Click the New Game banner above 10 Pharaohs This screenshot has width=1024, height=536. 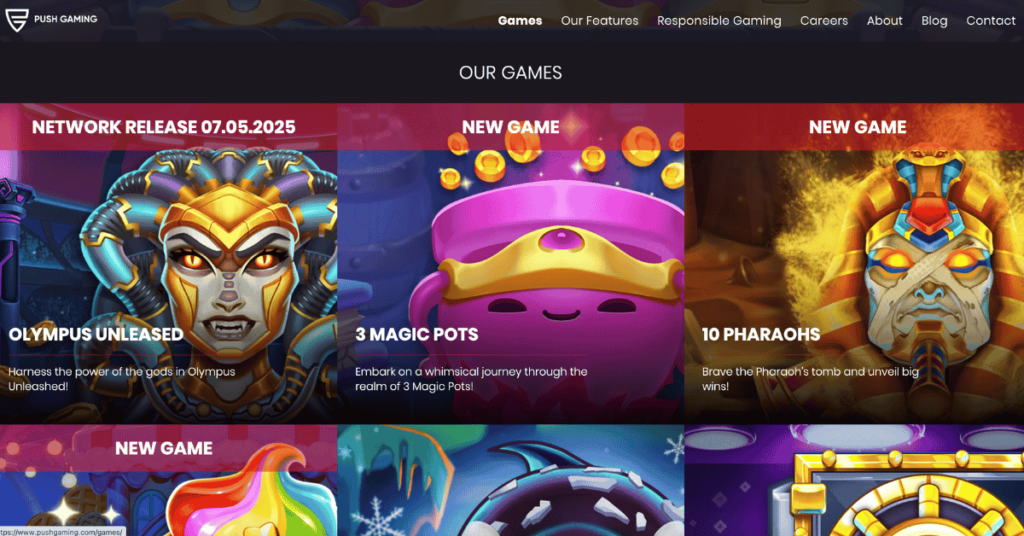tap(857, 127)
